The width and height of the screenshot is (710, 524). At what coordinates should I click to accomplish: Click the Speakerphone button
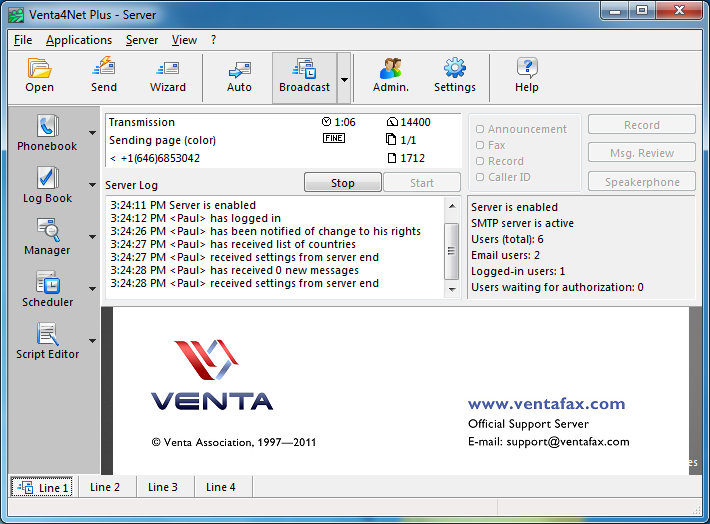(642, 182)
